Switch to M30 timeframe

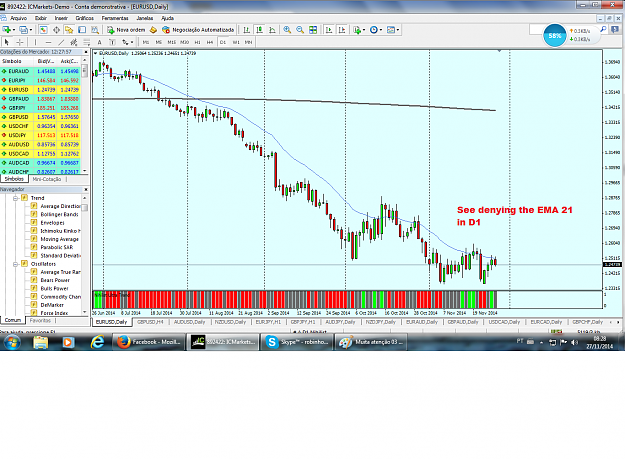tap(185, 42)
